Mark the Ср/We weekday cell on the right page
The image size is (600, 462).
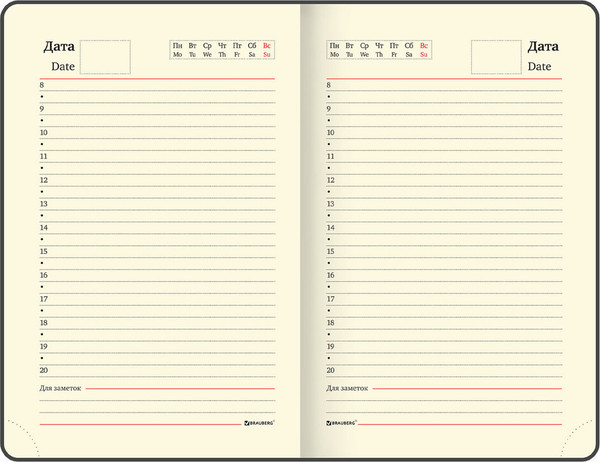point(364,50)
